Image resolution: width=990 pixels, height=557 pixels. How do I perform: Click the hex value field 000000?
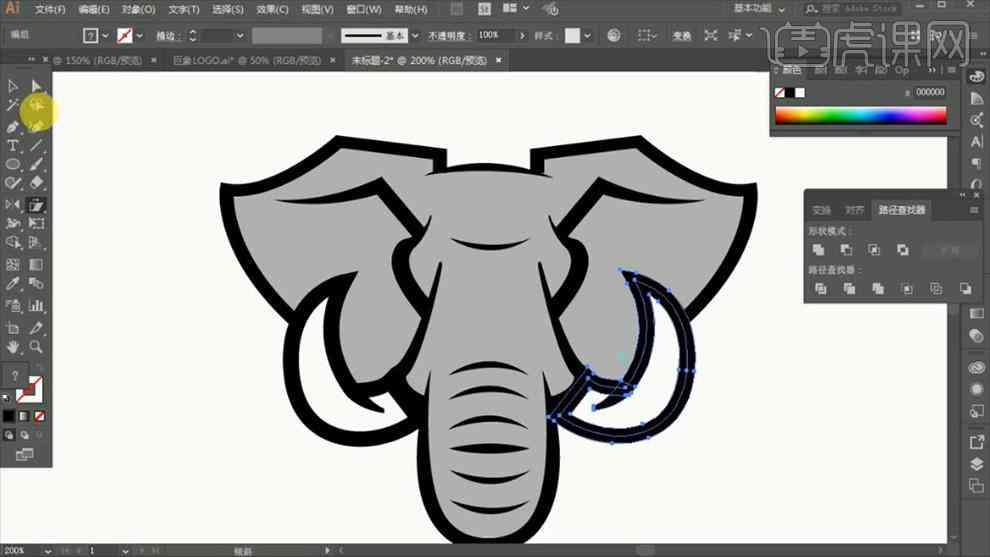pyautogui.click(x=930, y=92)
